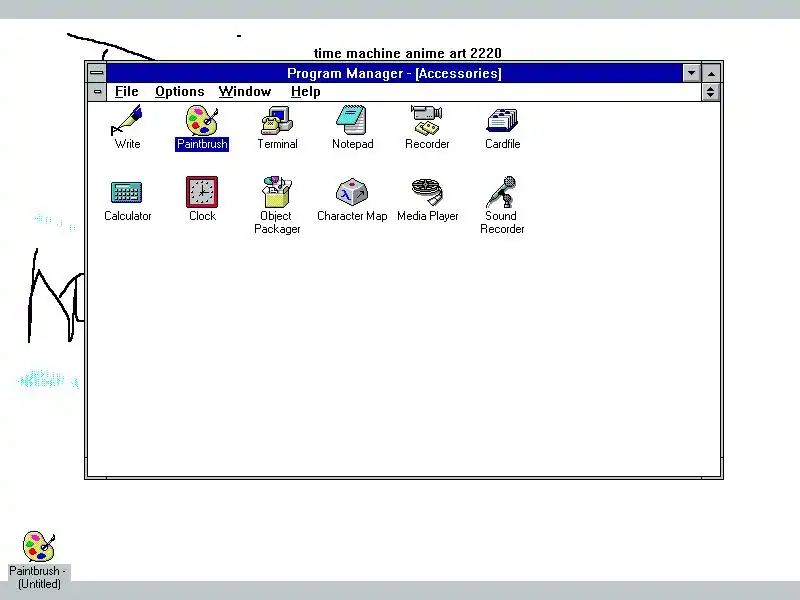Select the Recorder camera icon

(x=427, y=120)
